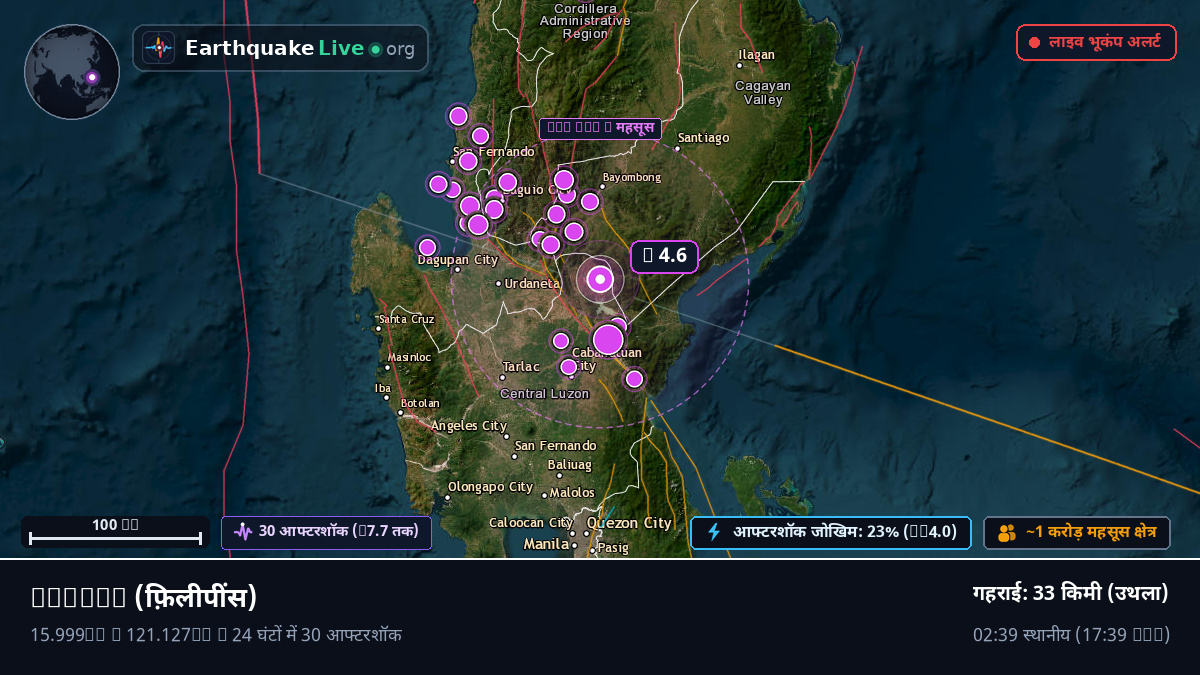Click the Masinloc town label
Image resolution: width=1200 pixels, height=675 pixels.
tap(410, 357)
